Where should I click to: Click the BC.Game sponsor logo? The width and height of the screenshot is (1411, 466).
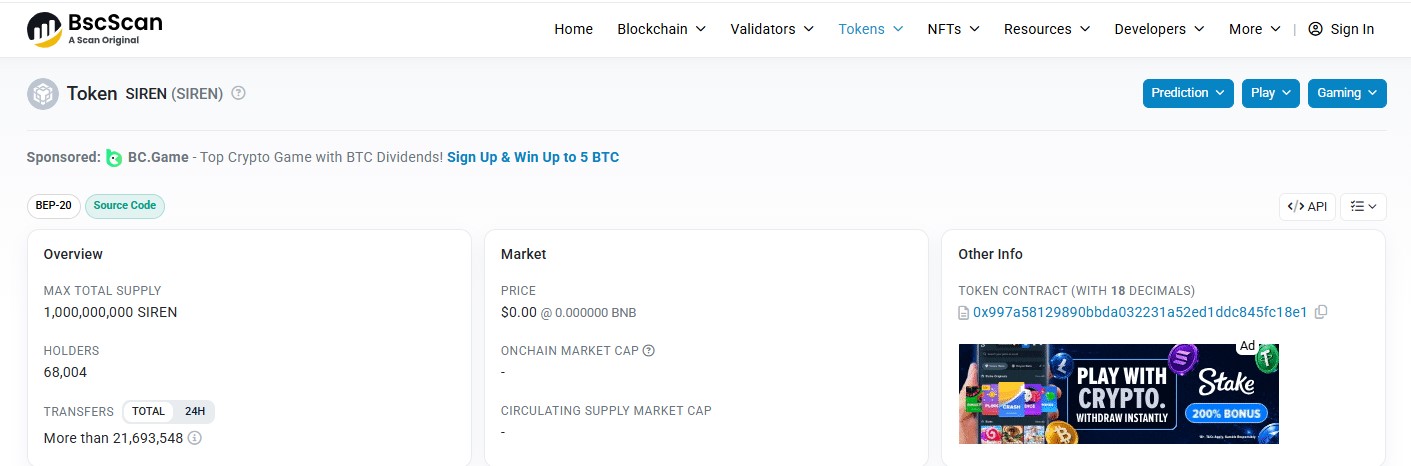coord(114,157)
